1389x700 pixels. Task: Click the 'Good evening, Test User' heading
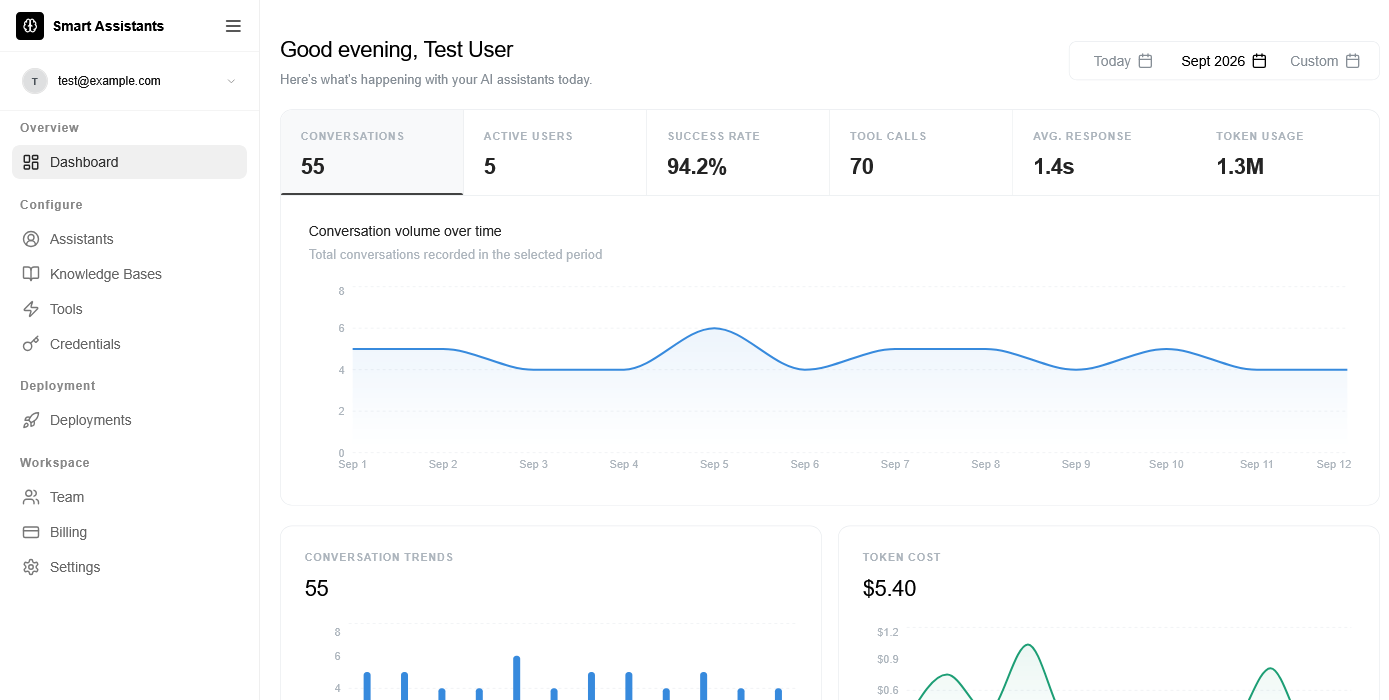pos(396,49)
